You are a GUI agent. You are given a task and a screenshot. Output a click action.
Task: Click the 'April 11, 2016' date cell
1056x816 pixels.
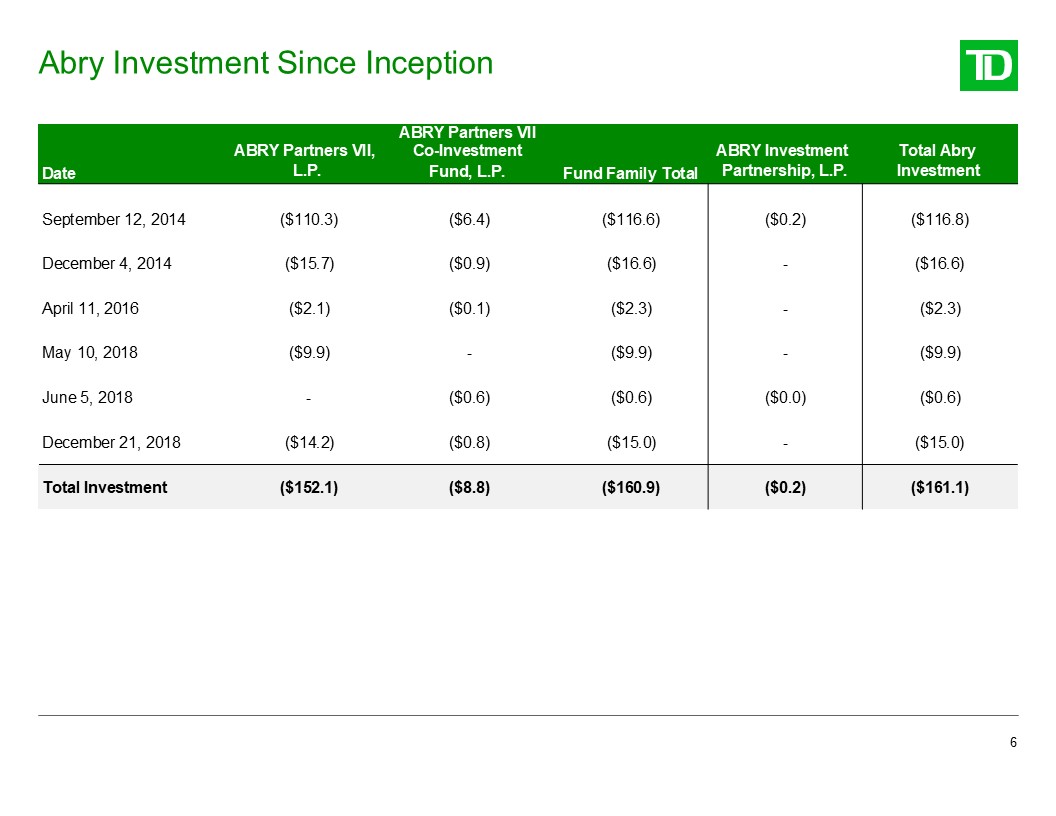(90, 309)
